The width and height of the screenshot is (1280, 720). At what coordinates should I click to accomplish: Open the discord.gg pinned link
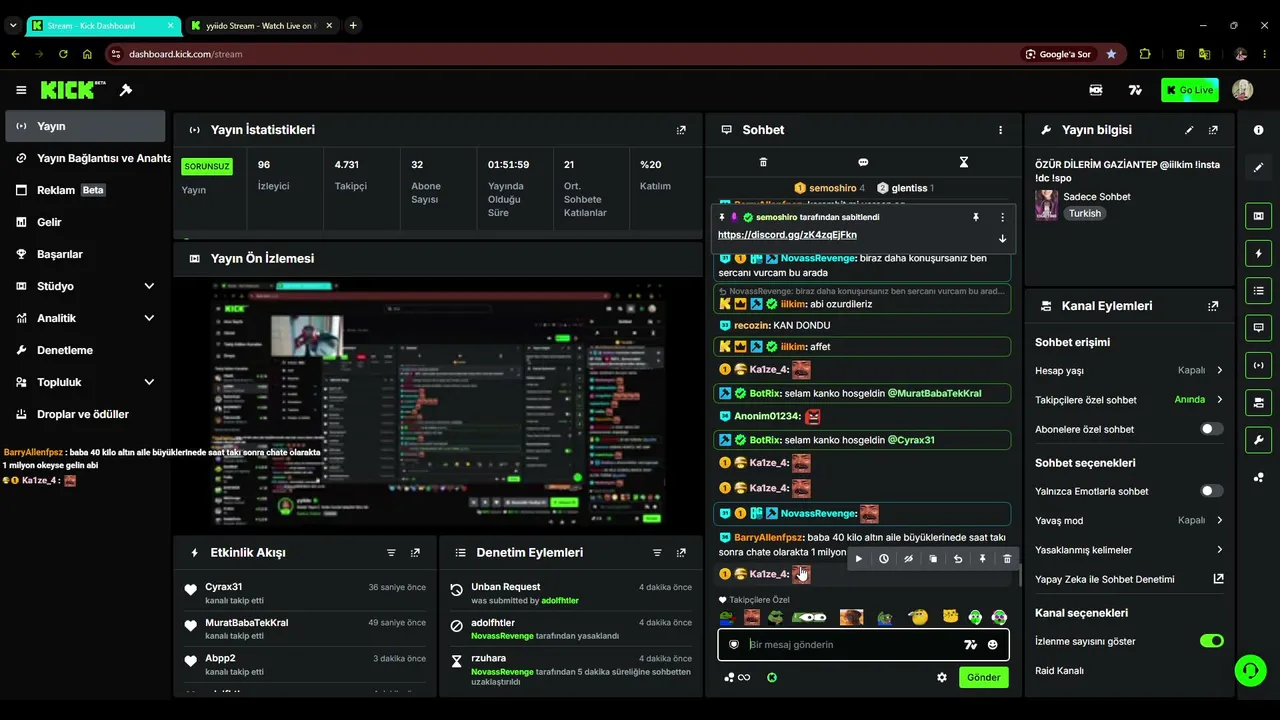[x=787, y=235]
